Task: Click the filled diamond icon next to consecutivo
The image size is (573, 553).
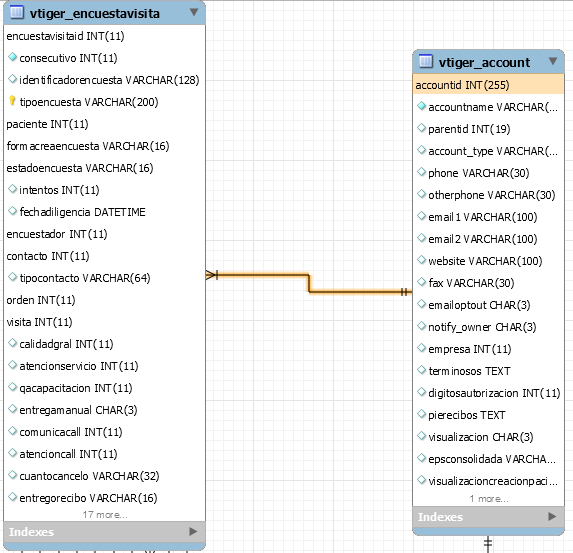Action: (12, 57)
